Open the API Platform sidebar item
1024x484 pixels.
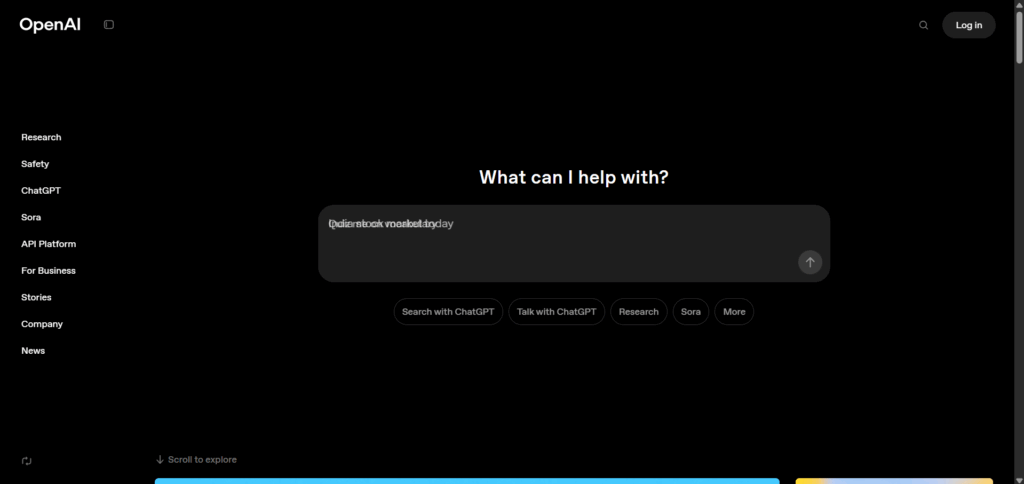click(x=48, y=244)
